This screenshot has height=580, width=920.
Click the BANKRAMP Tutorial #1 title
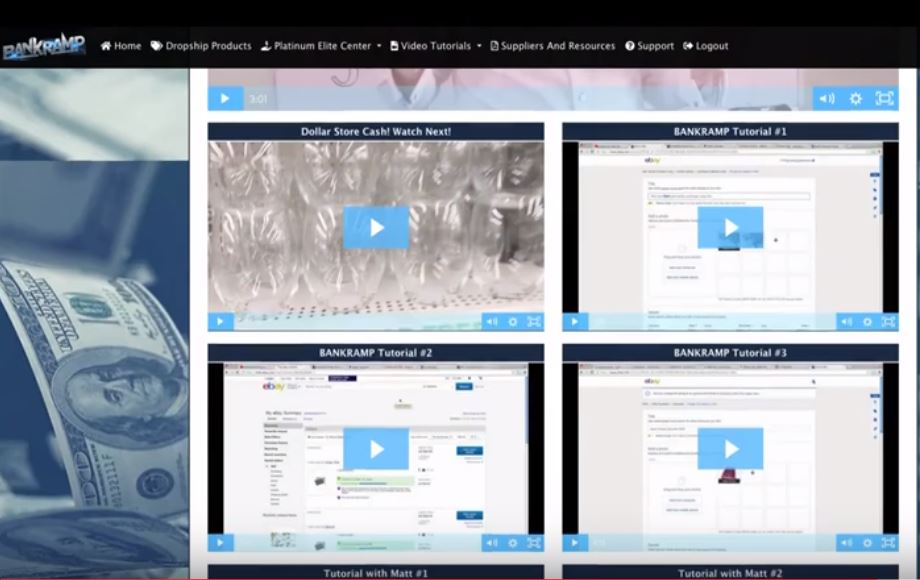(730, 131)
